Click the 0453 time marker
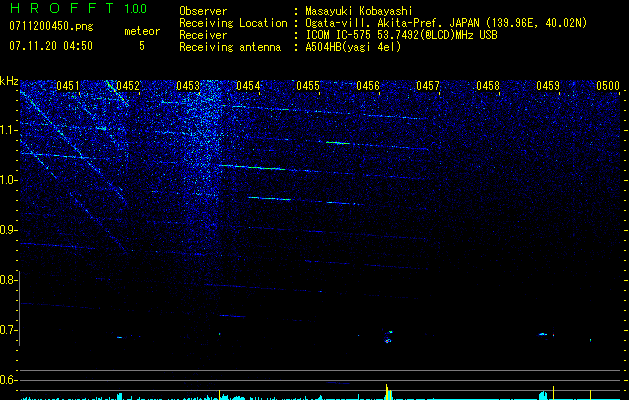 coord(188,86)
